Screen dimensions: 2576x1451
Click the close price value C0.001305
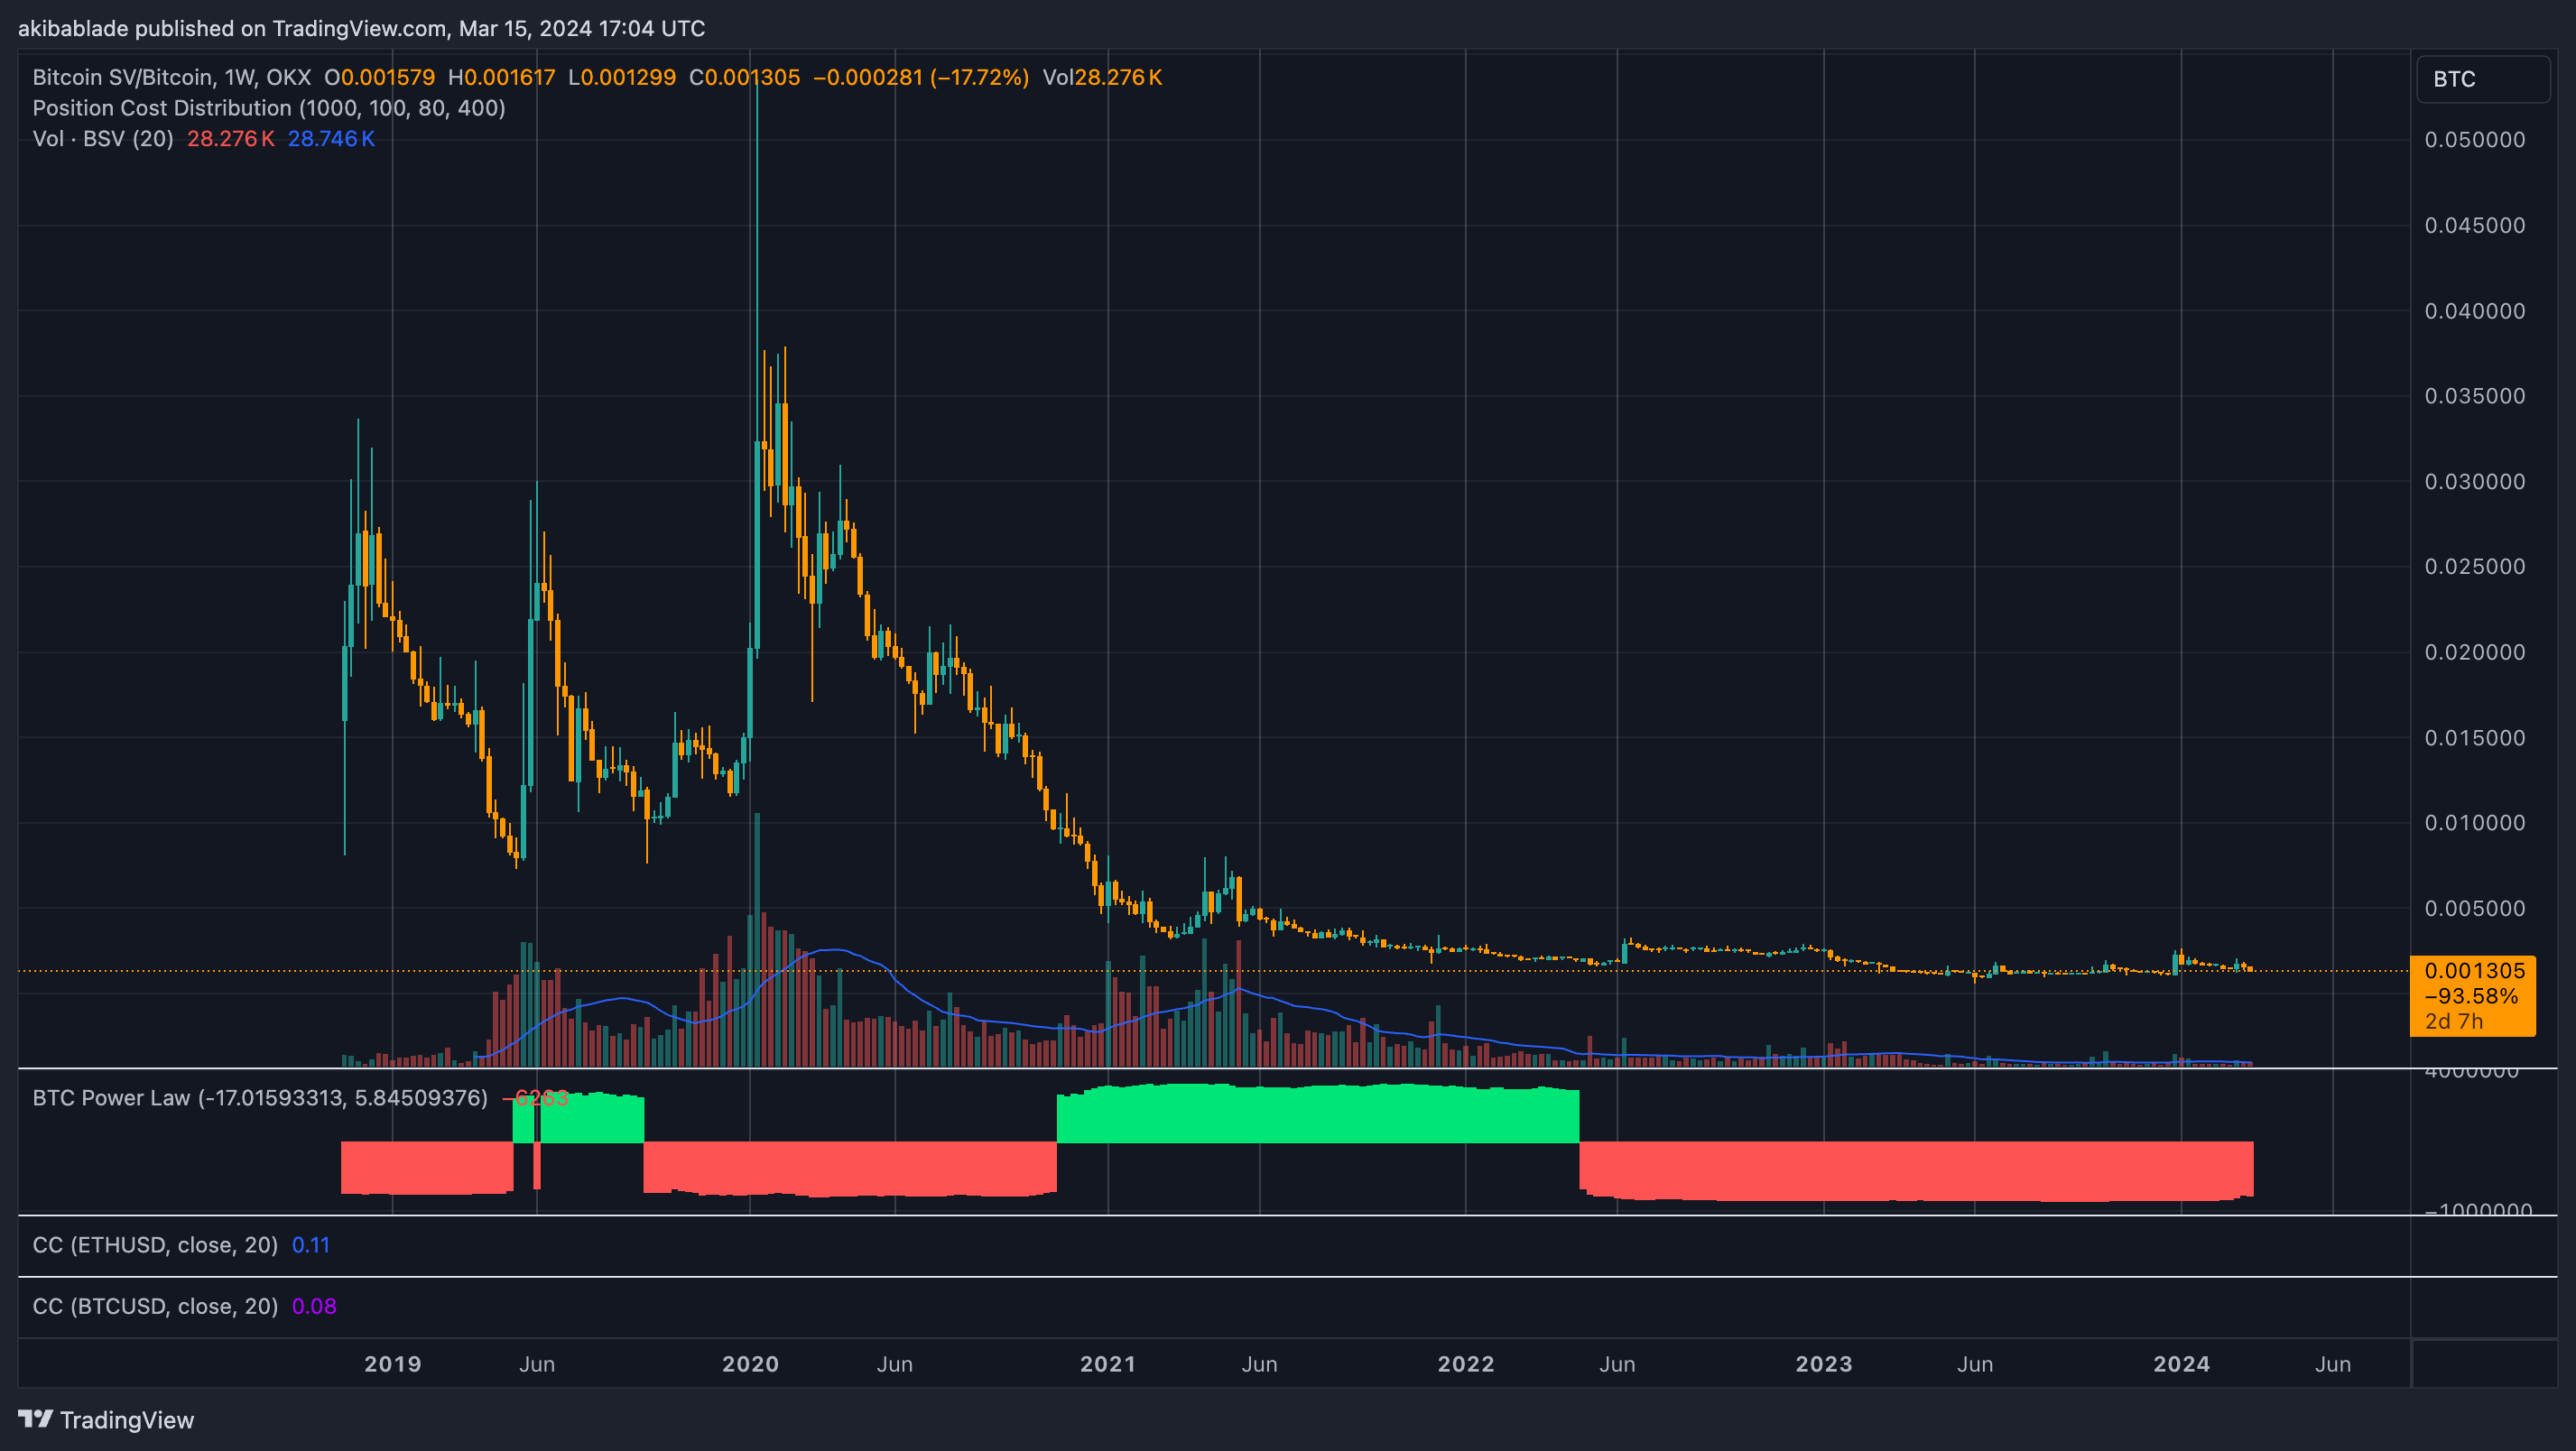tap(745, 77)
